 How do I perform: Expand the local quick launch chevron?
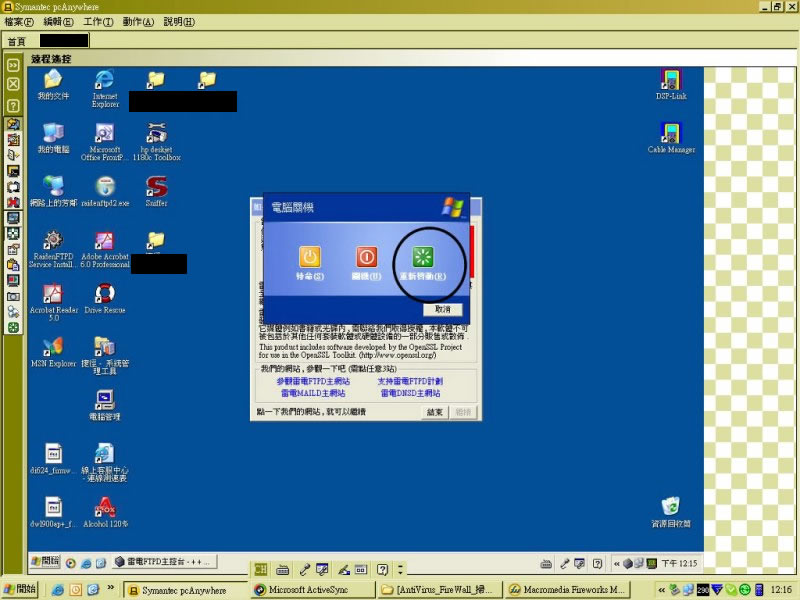pos(110,588)
